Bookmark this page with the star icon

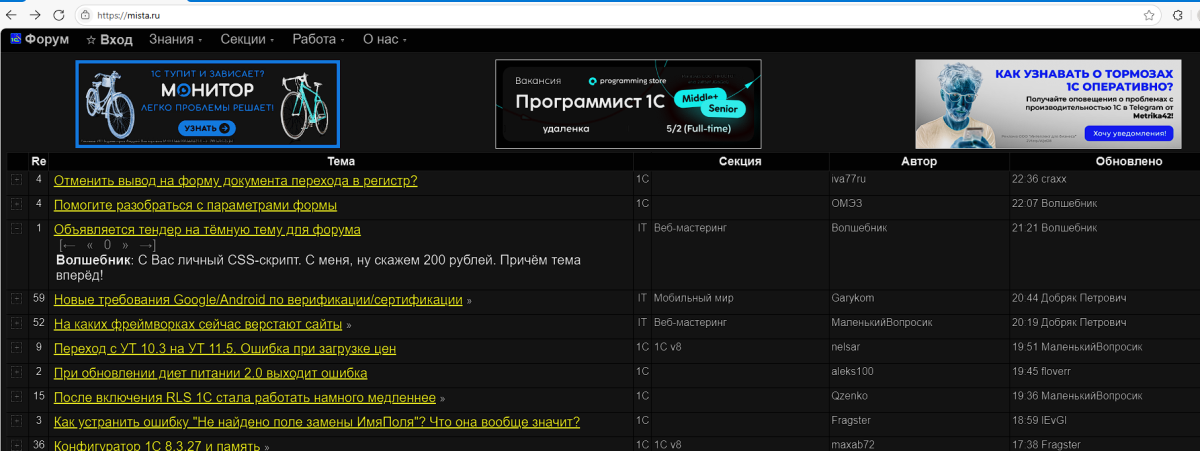(1150, 15)
